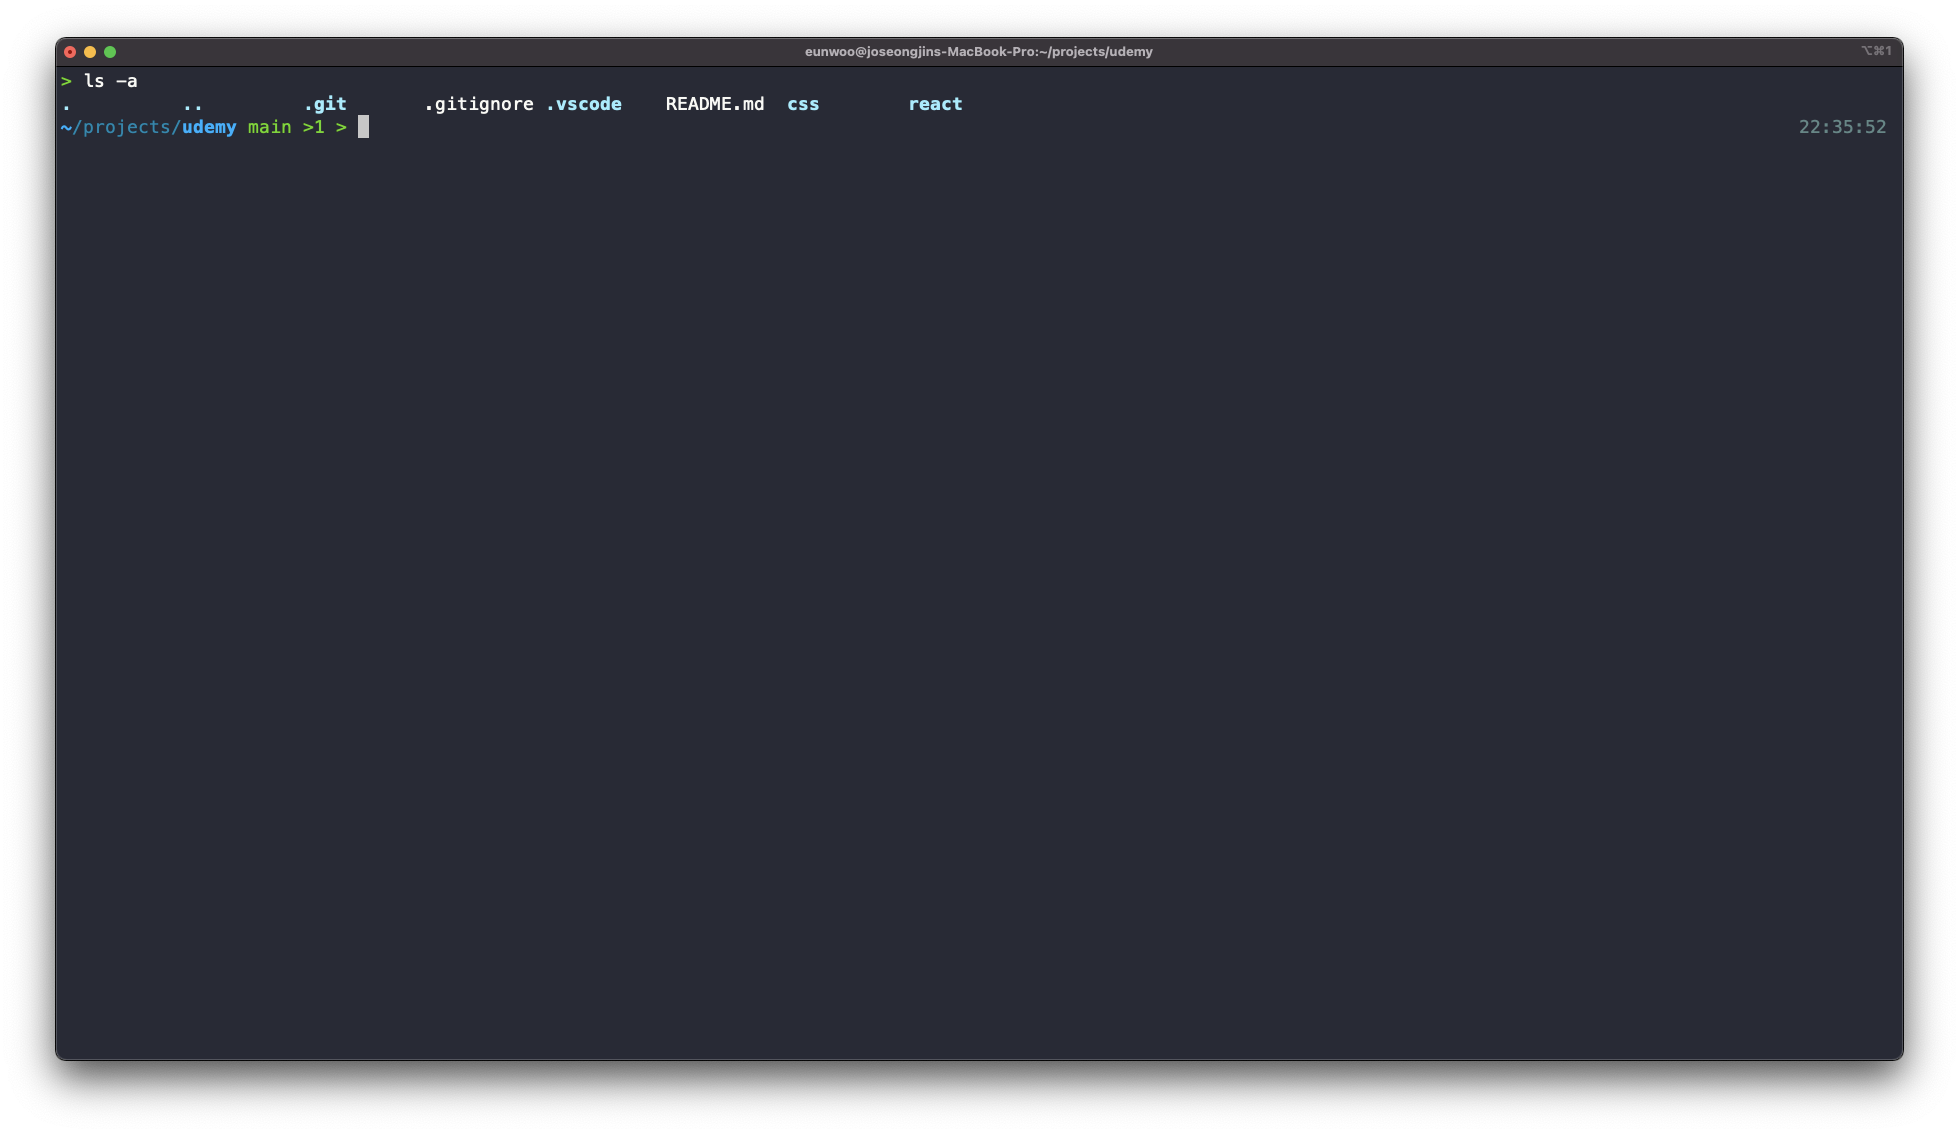Click the react directory name
Viewport: 1959px width, 1134px height.
tap(935, 104)
